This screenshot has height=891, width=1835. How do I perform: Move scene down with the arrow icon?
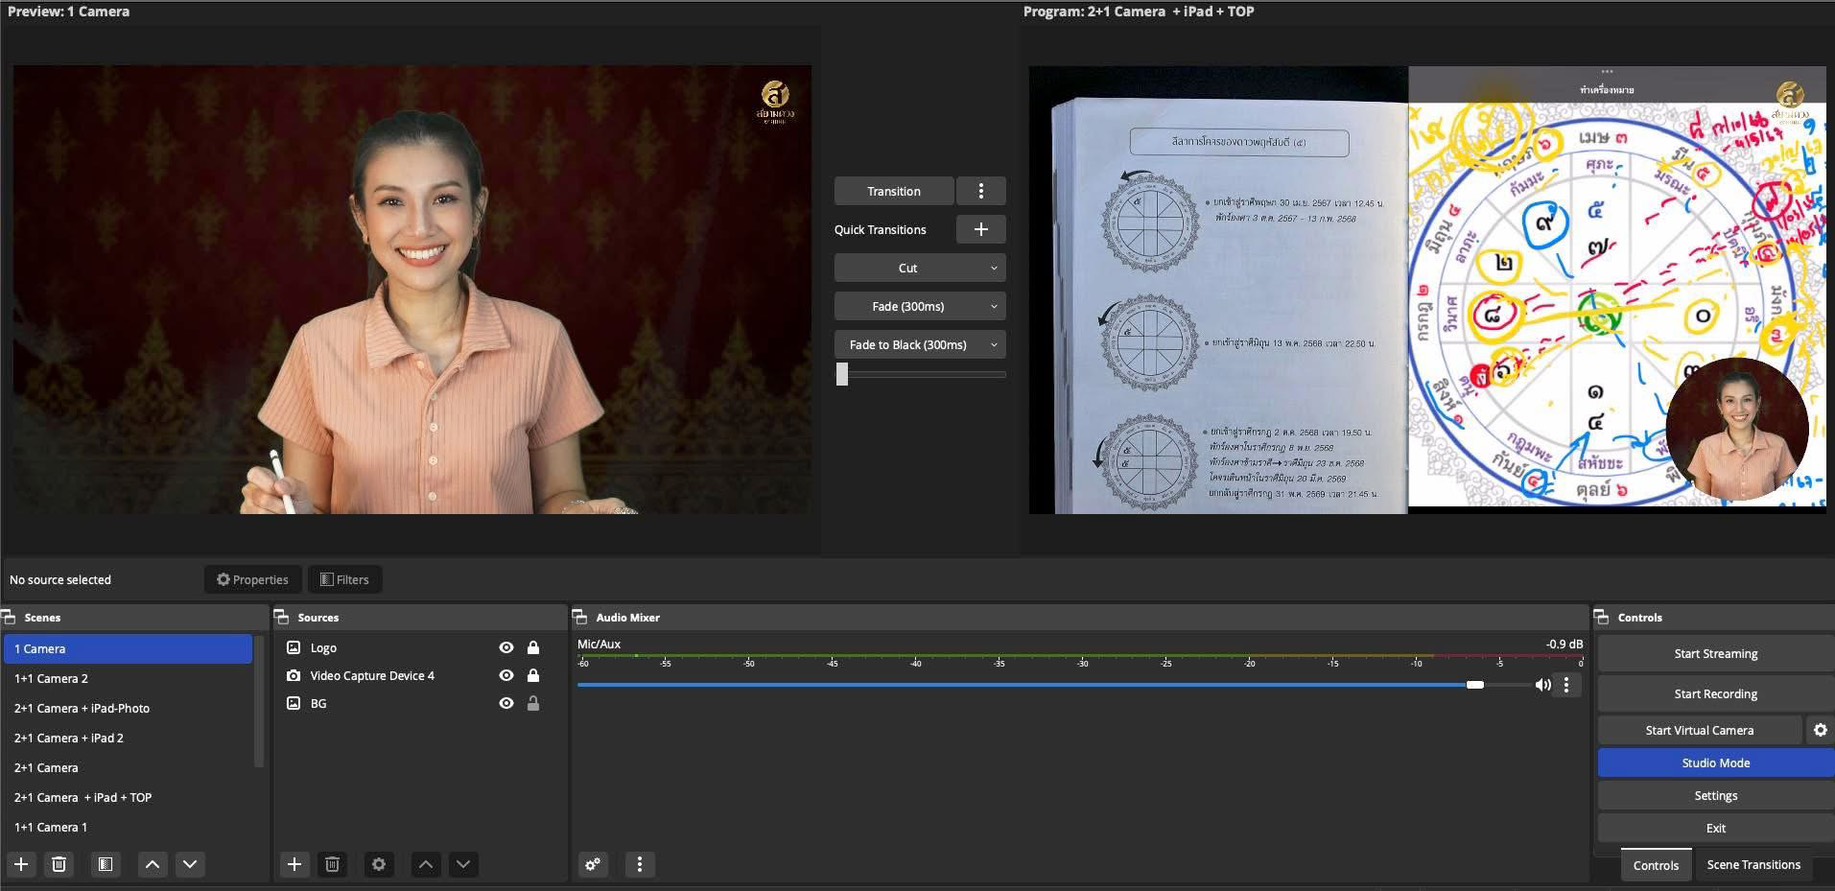190,864
